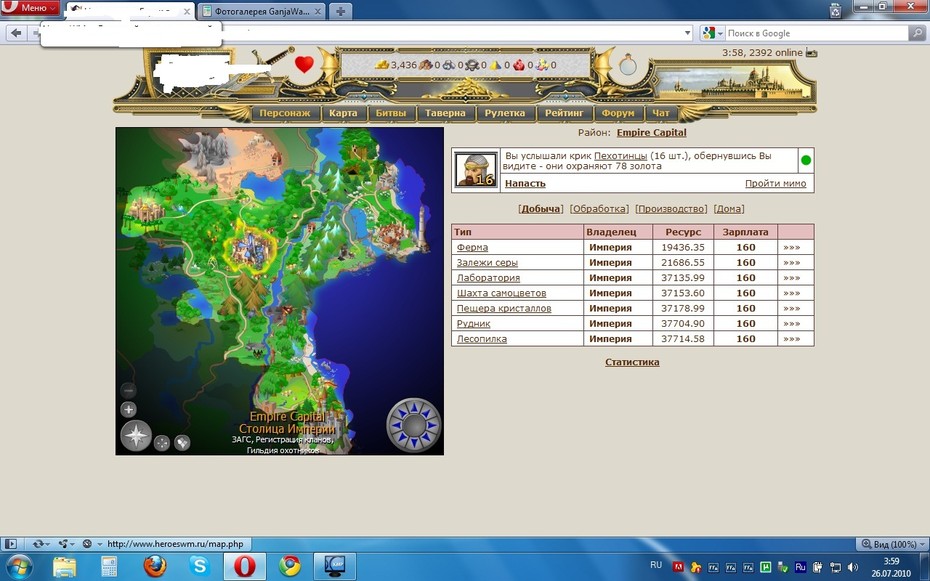Expand the address bar dropdown arrow

point(687,33)
